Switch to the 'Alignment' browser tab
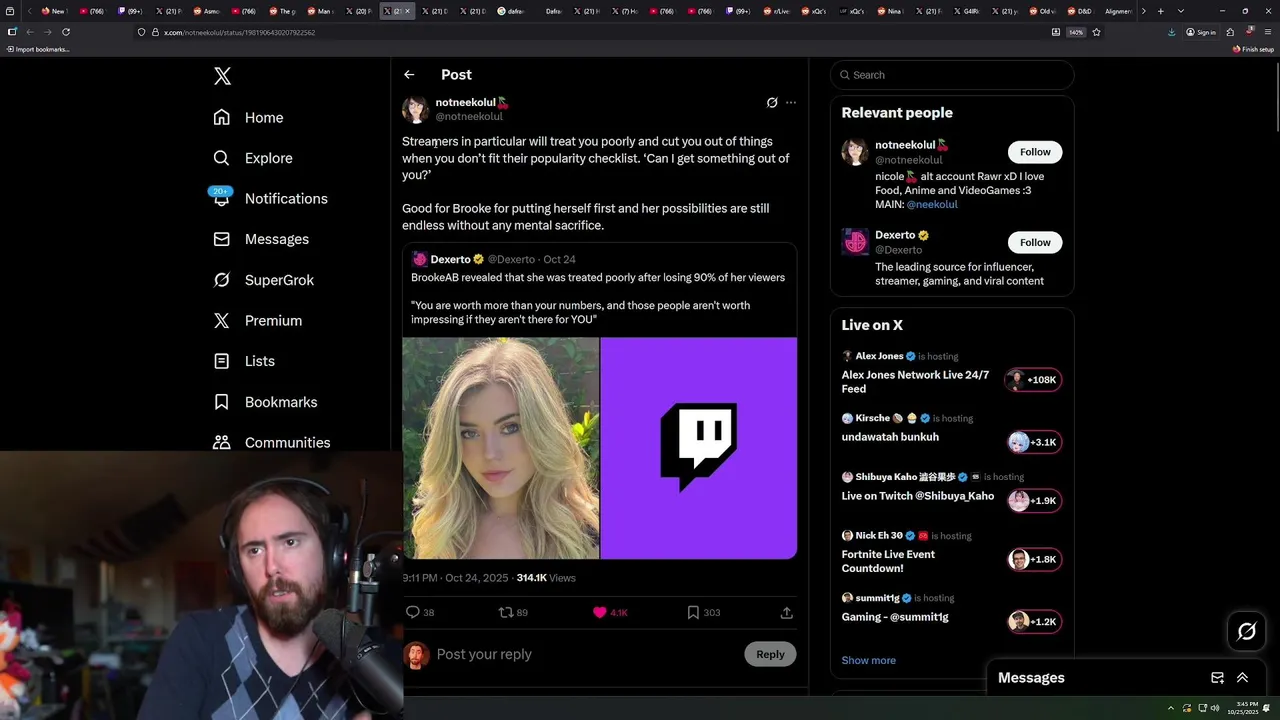Viewport: 1280px width, 720px height. pos(1116,11)
